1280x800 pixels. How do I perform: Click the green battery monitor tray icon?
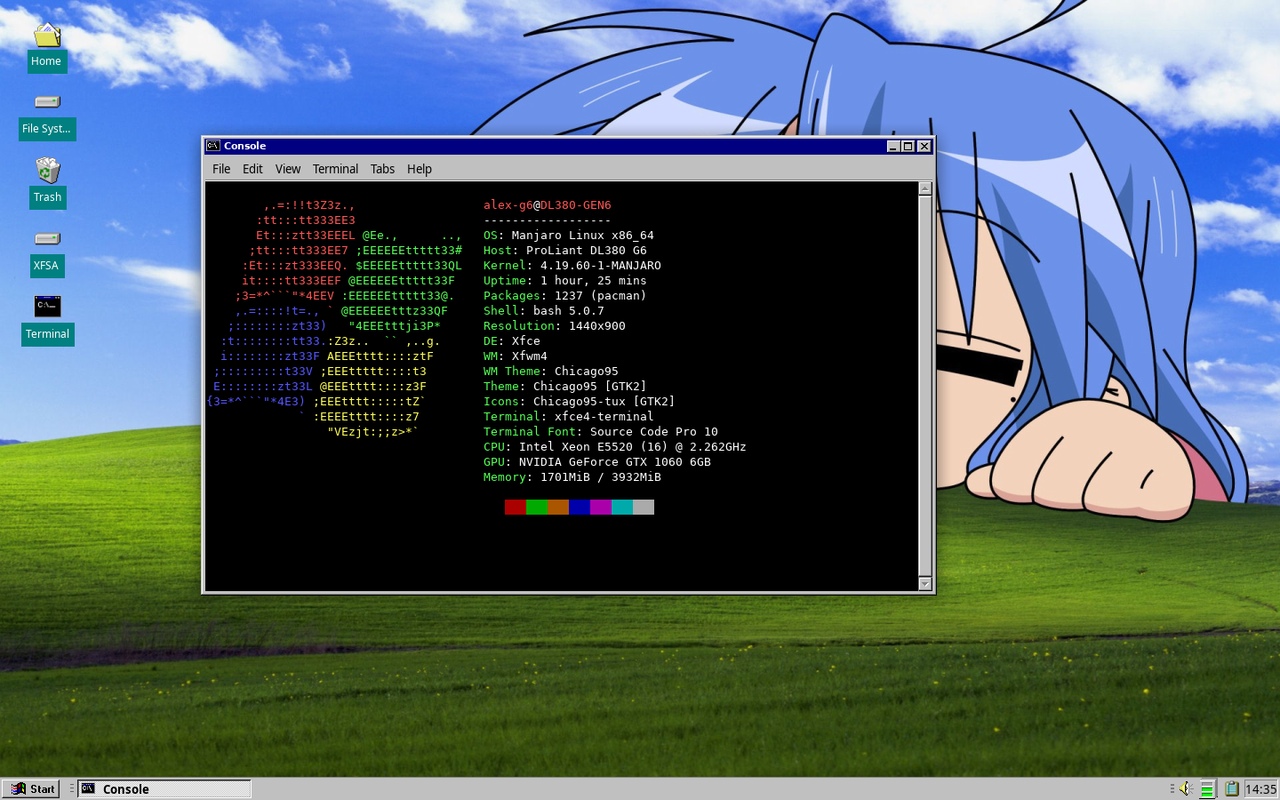click(x=1207, y=789)
